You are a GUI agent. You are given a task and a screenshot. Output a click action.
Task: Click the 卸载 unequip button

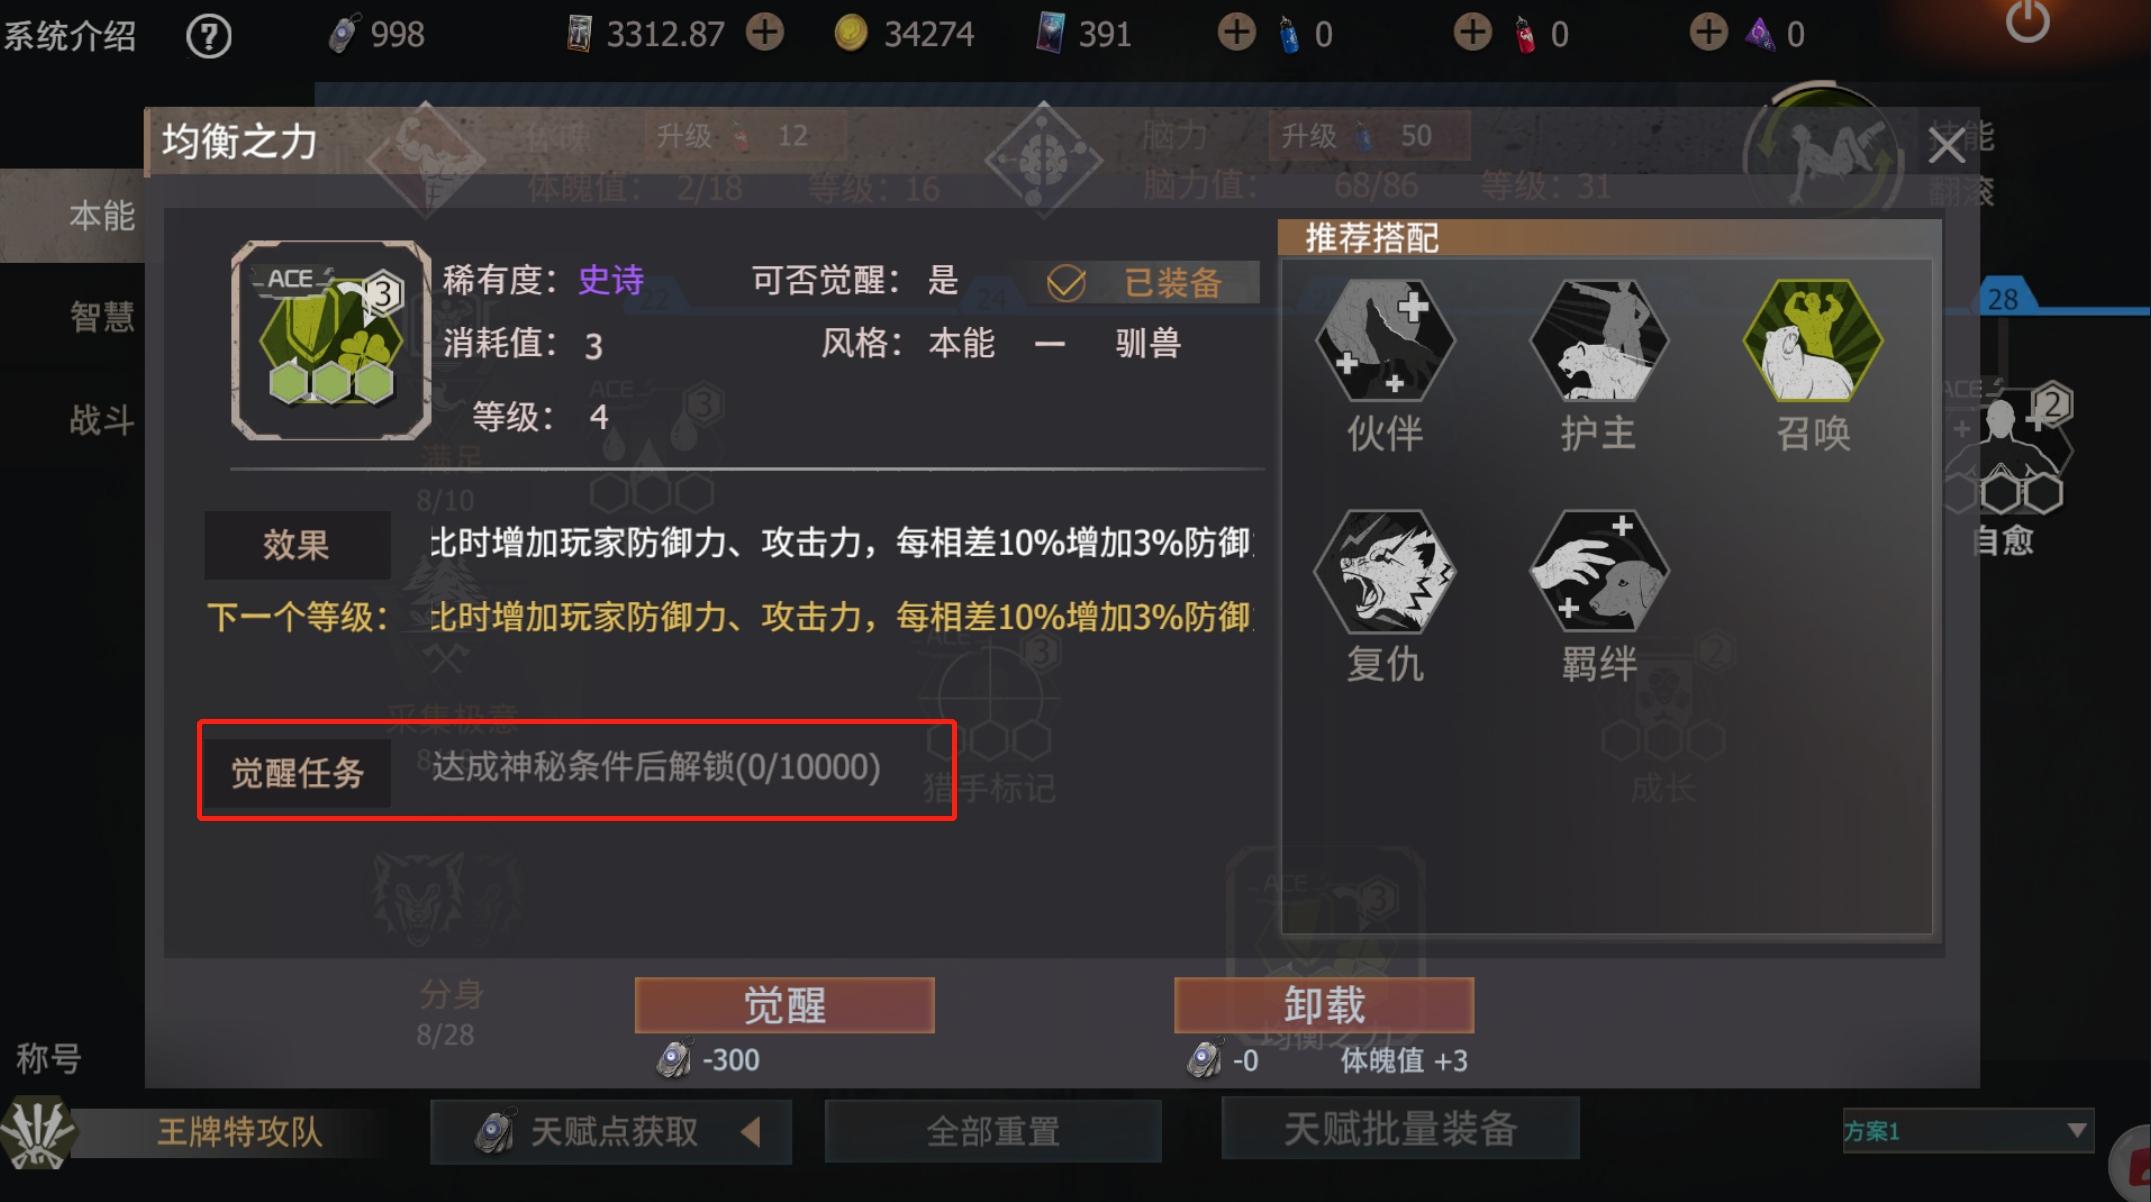click(x=1324, y=1005)
